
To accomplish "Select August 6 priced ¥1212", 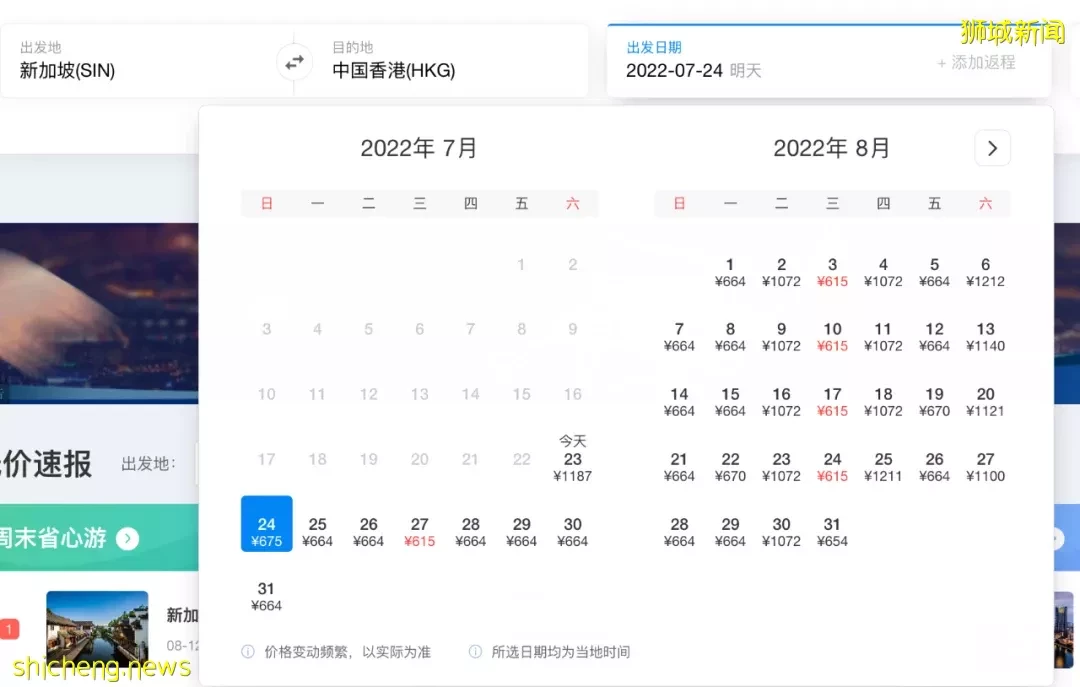I will pos(985,272).
